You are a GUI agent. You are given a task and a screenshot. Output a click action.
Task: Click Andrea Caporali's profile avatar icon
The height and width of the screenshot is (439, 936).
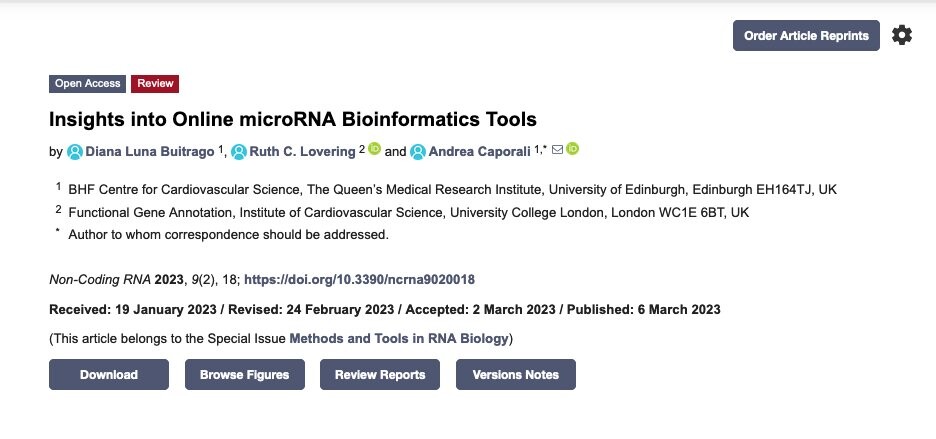(418, 152)
